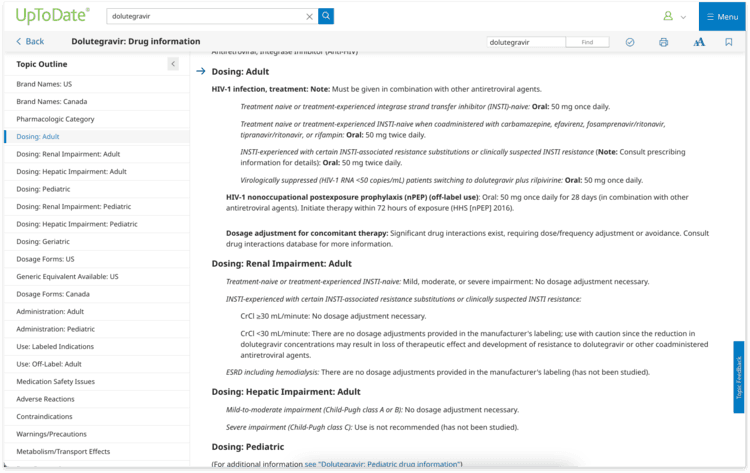Open the Dolutegravir: Pediatric drug information link
The width and height of the screenshot is (750, 473).
pyautogui.click(x=383, y=464)
